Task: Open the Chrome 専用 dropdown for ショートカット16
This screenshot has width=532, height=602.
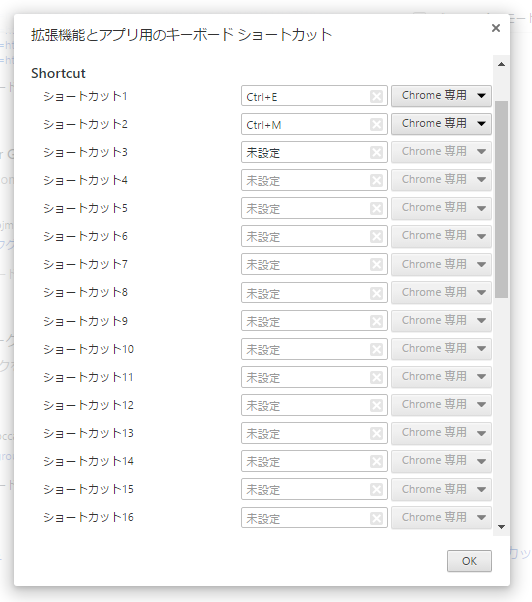Action: coord(441,518)
